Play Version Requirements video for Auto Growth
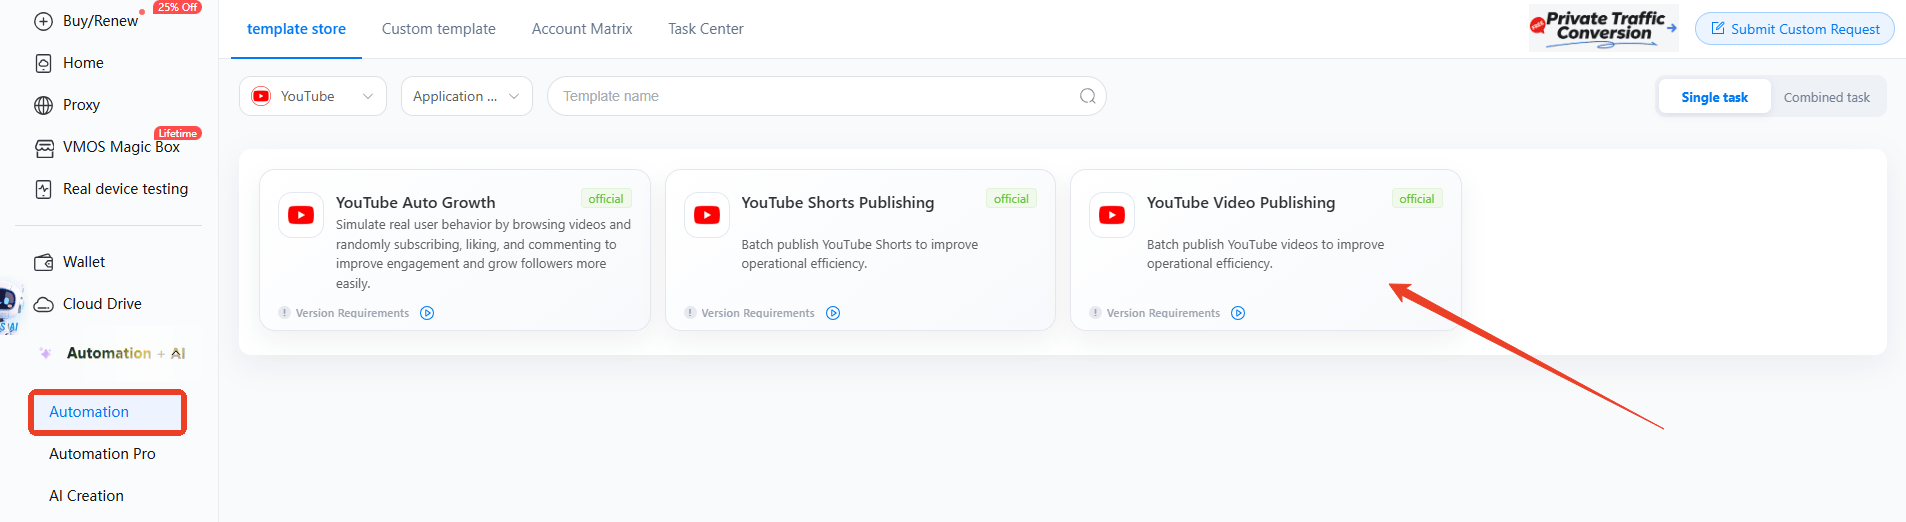The image size is (1906, 522). click(427, 313)
